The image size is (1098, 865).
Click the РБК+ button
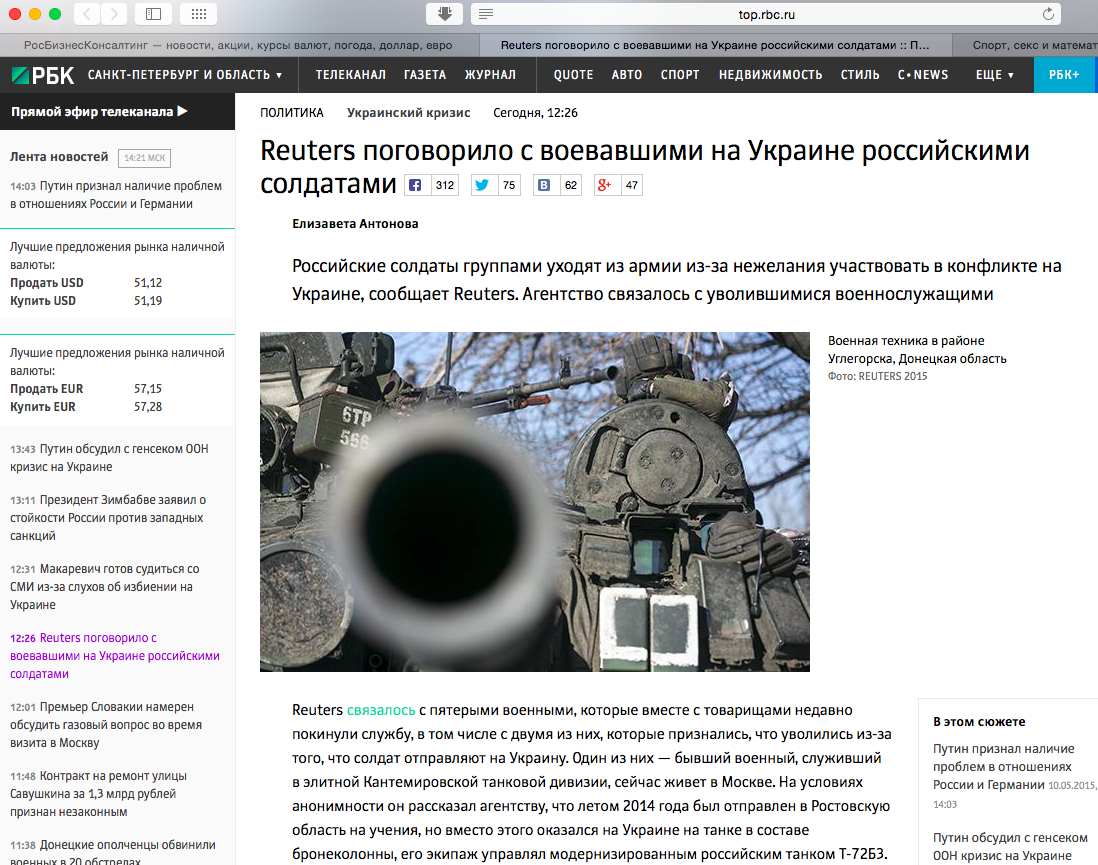(x=1064, y=75)
